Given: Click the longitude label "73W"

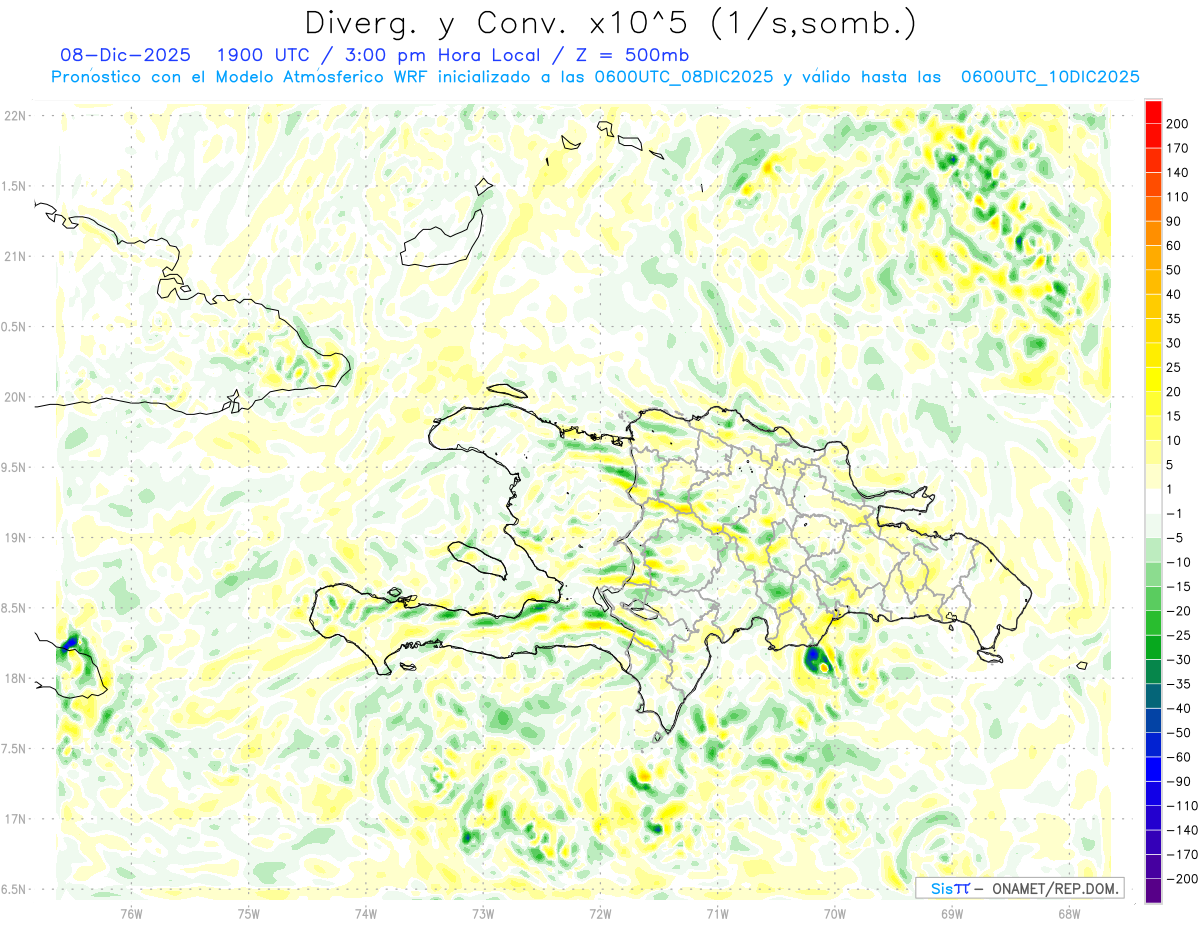Looking at the screenshot, I should pyautogui.click(x=482, y=913).
